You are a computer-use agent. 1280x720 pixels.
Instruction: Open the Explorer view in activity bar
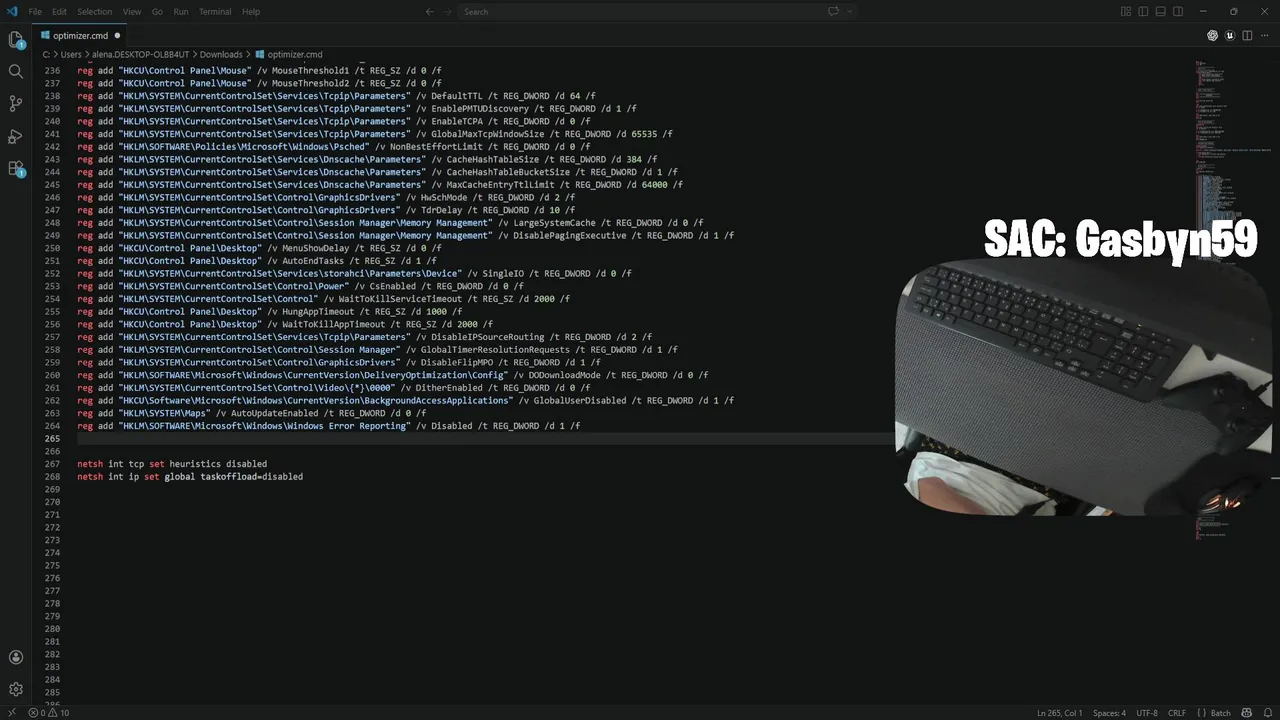click(16, 40)
